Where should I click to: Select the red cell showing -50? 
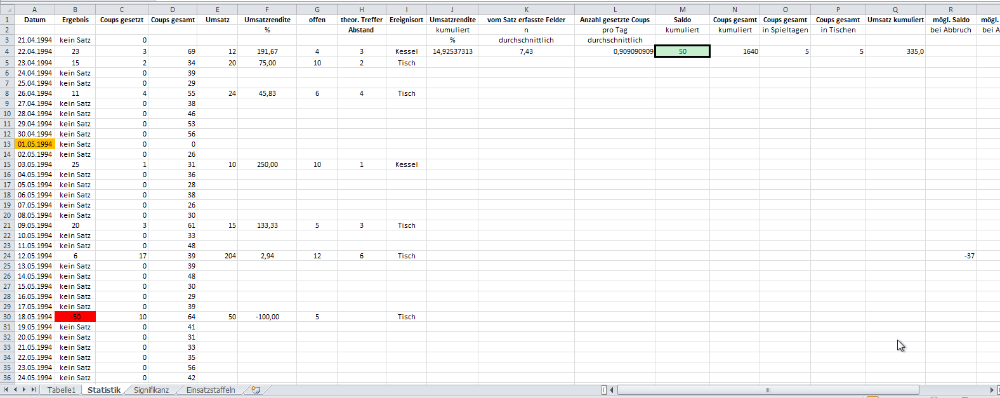[x=75, y=316]
